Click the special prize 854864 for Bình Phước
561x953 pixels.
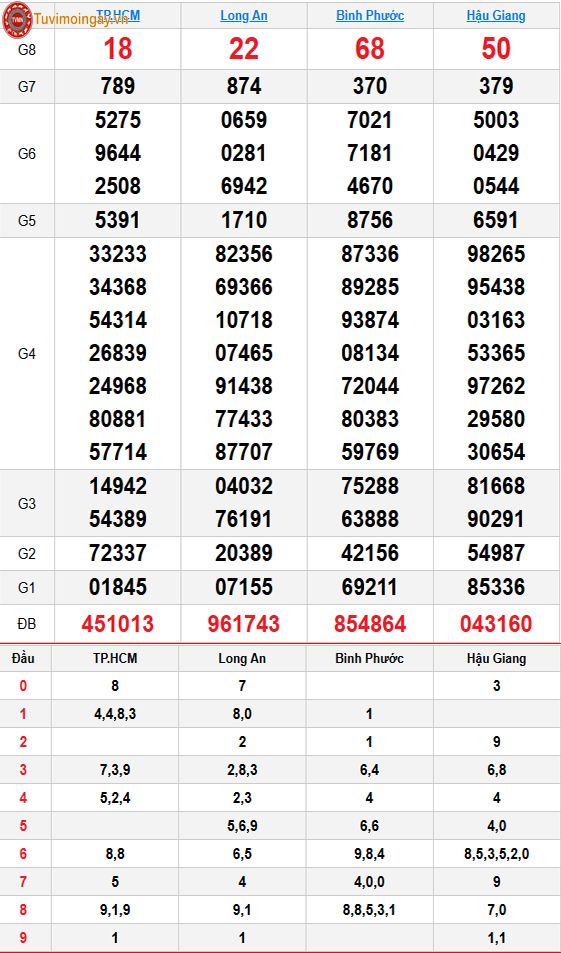coord(370,624)
